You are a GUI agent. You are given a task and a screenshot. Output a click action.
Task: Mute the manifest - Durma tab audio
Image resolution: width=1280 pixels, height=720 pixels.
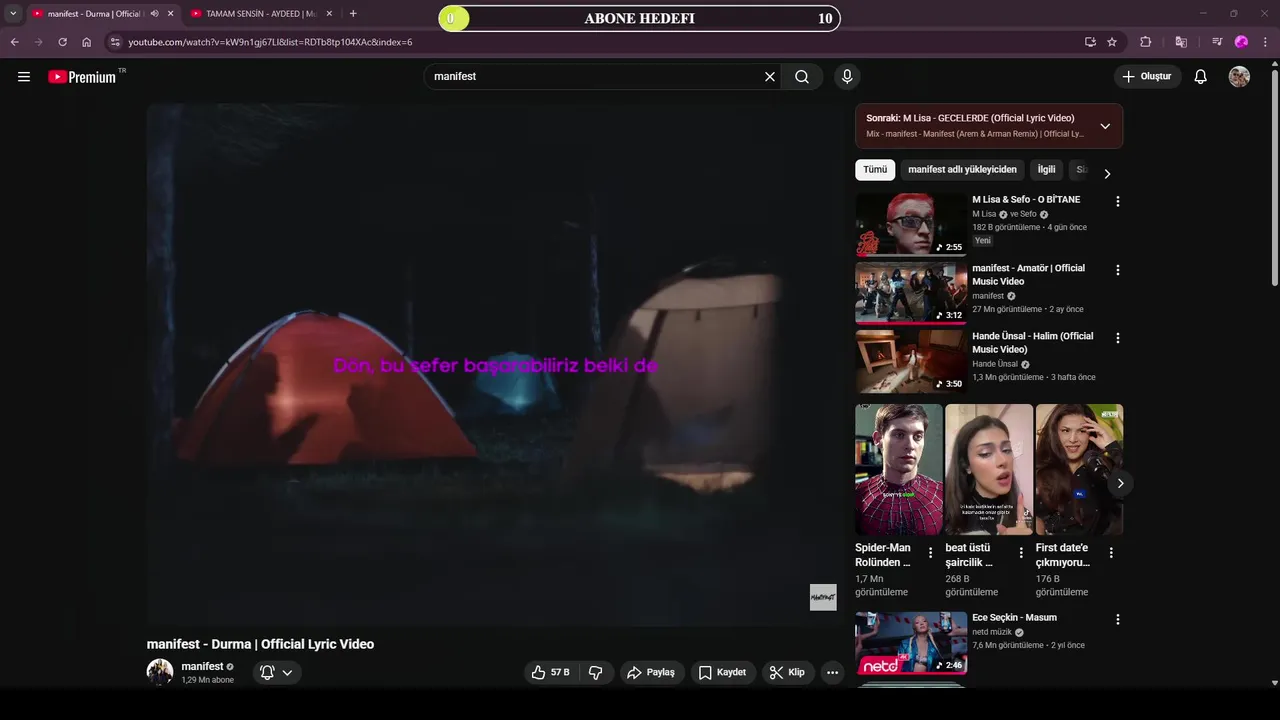click(x=154, y=14)
